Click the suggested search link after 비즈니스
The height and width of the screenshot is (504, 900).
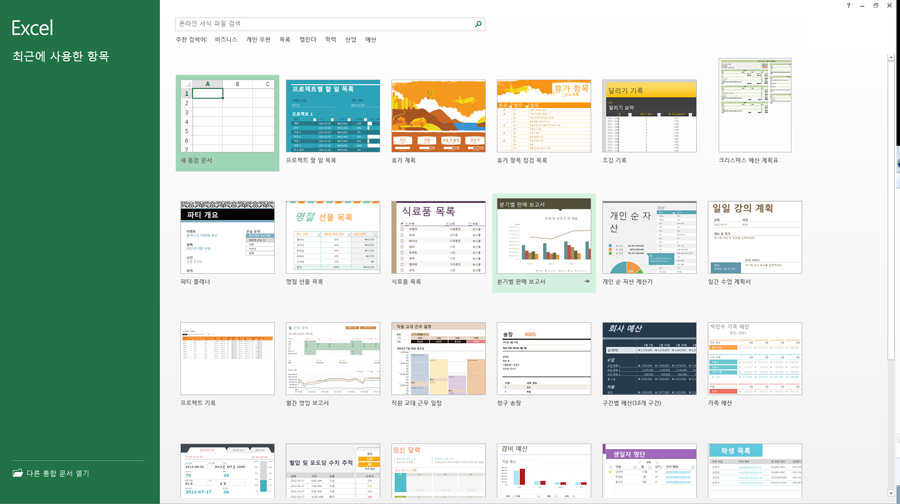(258, 40)
